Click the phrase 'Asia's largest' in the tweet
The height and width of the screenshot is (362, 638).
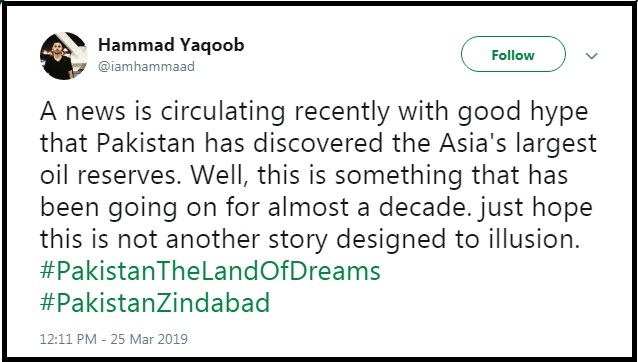[x=518, y=144]
